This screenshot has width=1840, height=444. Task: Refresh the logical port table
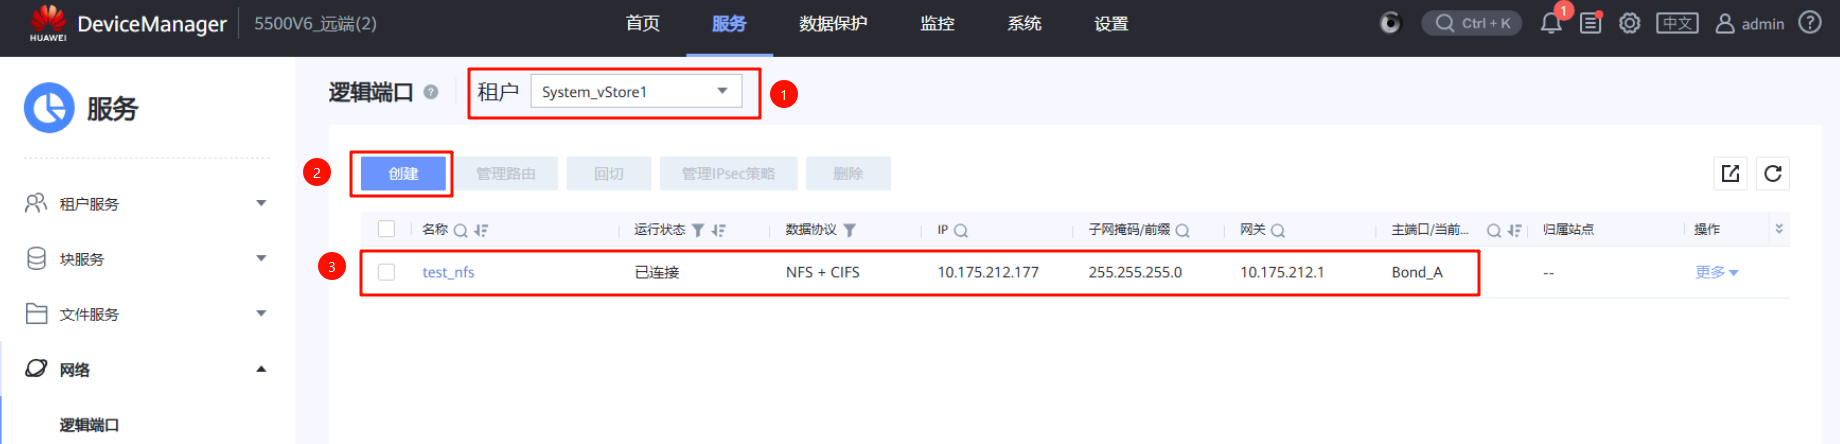point(1772,173)
